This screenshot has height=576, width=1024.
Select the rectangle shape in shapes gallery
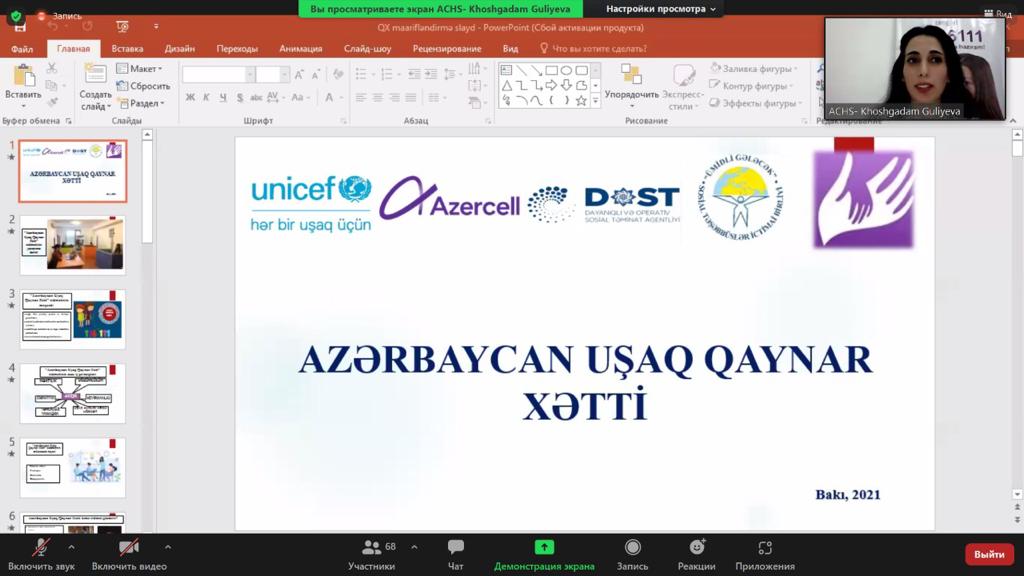(x=551, y=70)
